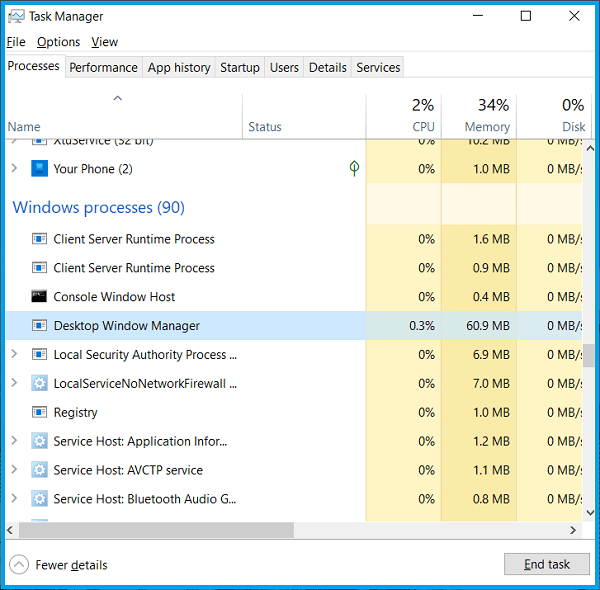Click the Service Host: AVCTP service gear icon
Viewport: 600px width, 590px height.
point(39,470)
